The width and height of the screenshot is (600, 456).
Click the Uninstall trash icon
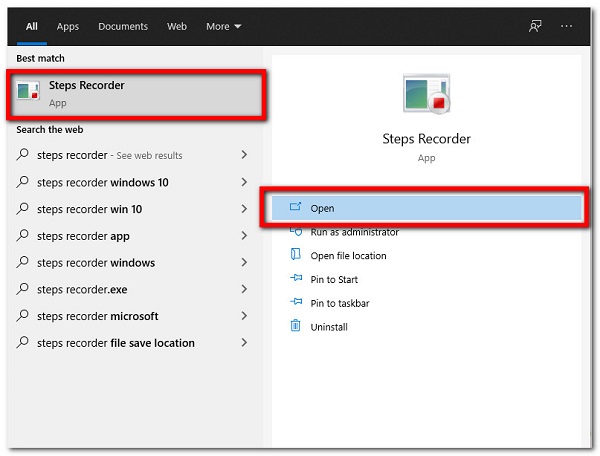295,326
